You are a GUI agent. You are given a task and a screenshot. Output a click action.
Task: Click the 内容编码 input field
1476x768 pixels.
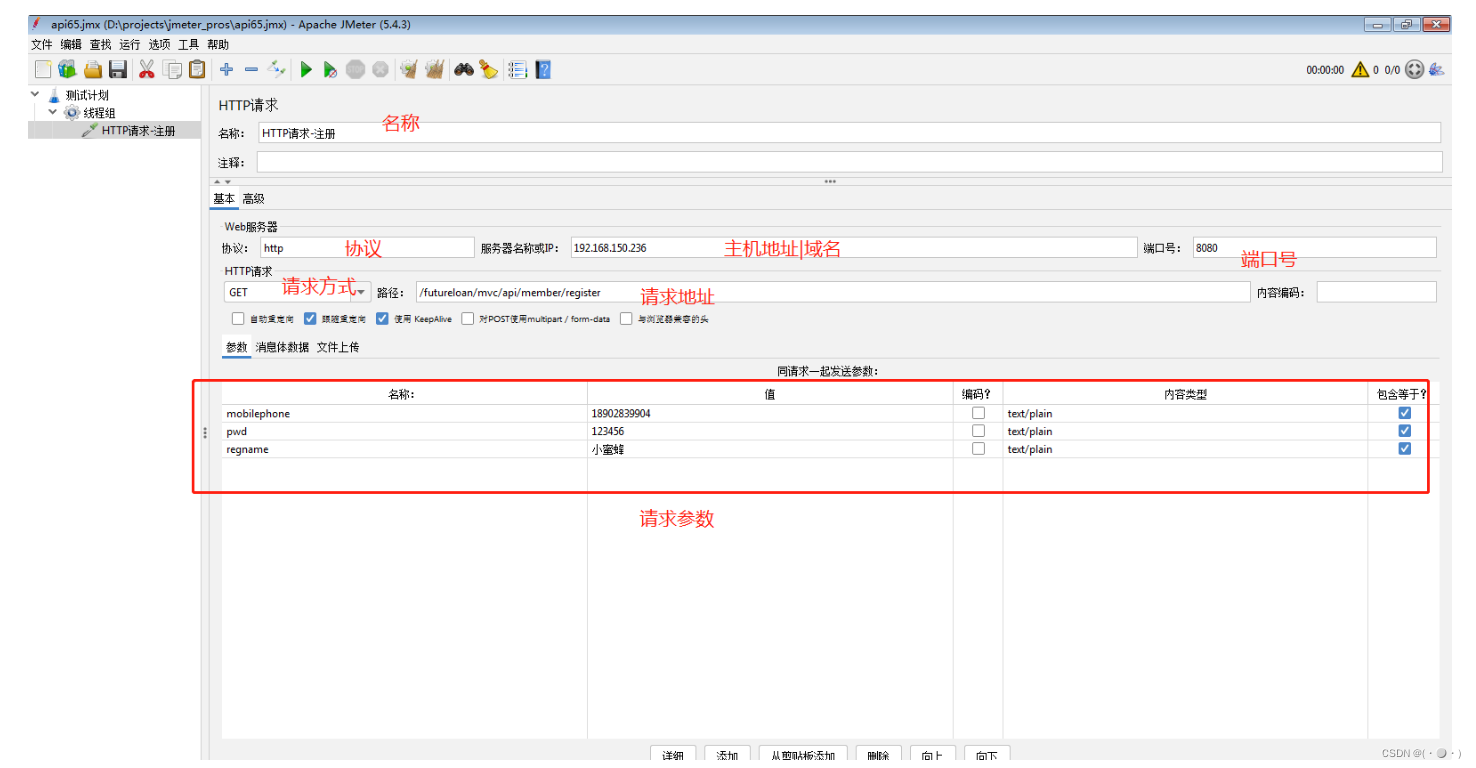[1376, 292]
